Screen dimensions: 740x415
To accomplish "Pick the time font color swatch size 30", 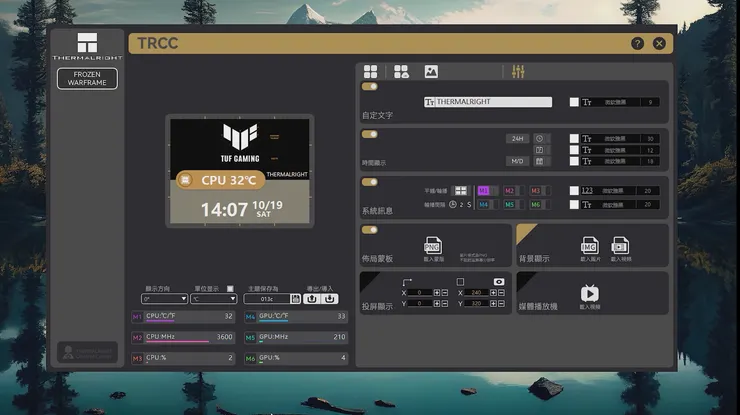I will tap(574, 138).
